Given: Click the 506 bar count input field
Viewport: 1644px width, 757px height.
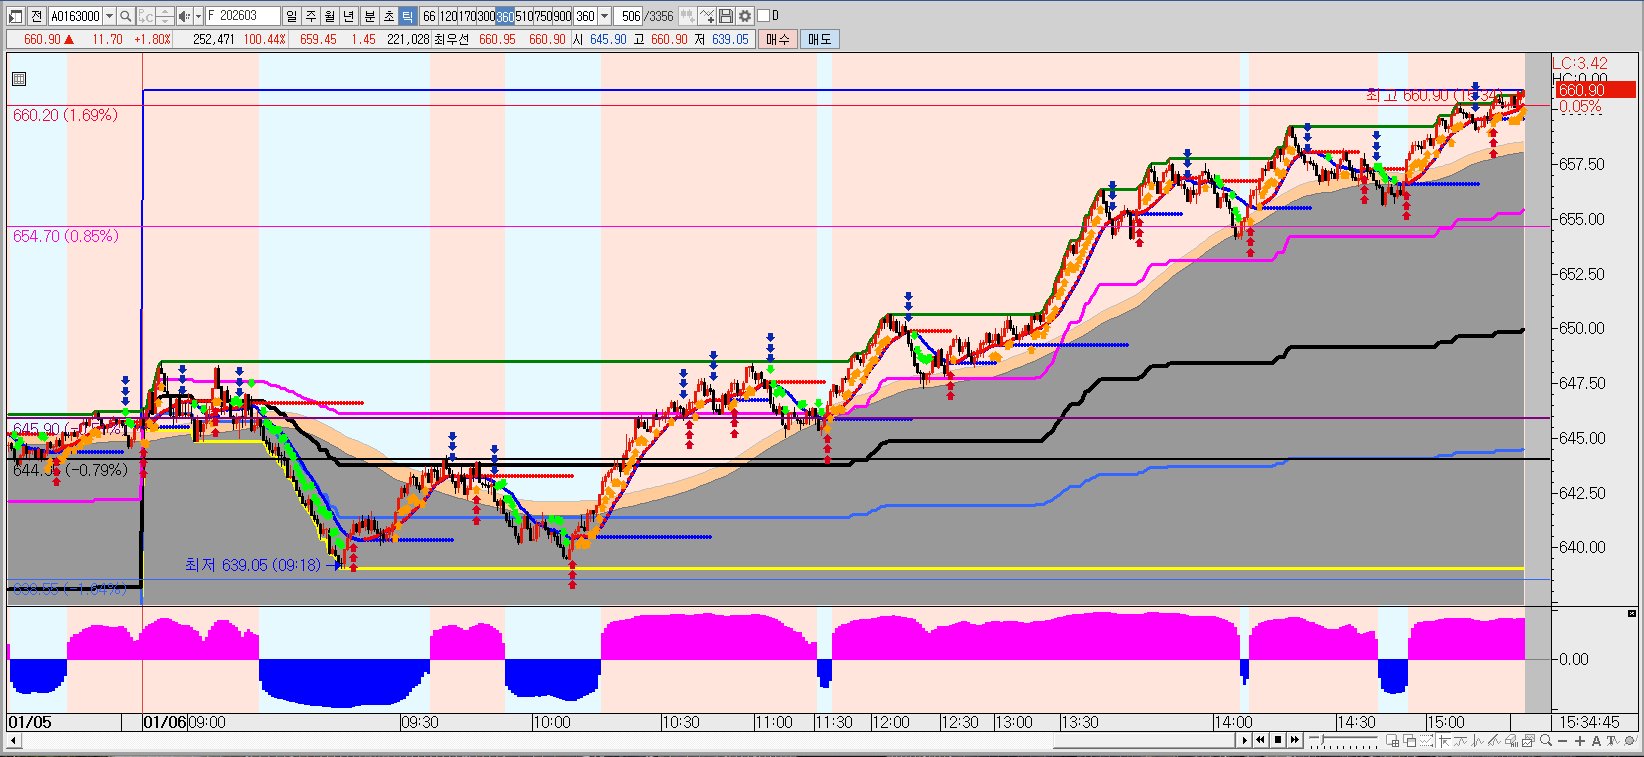Looking at the screenshot, I should pyautogui.click(x=629, y=16).
